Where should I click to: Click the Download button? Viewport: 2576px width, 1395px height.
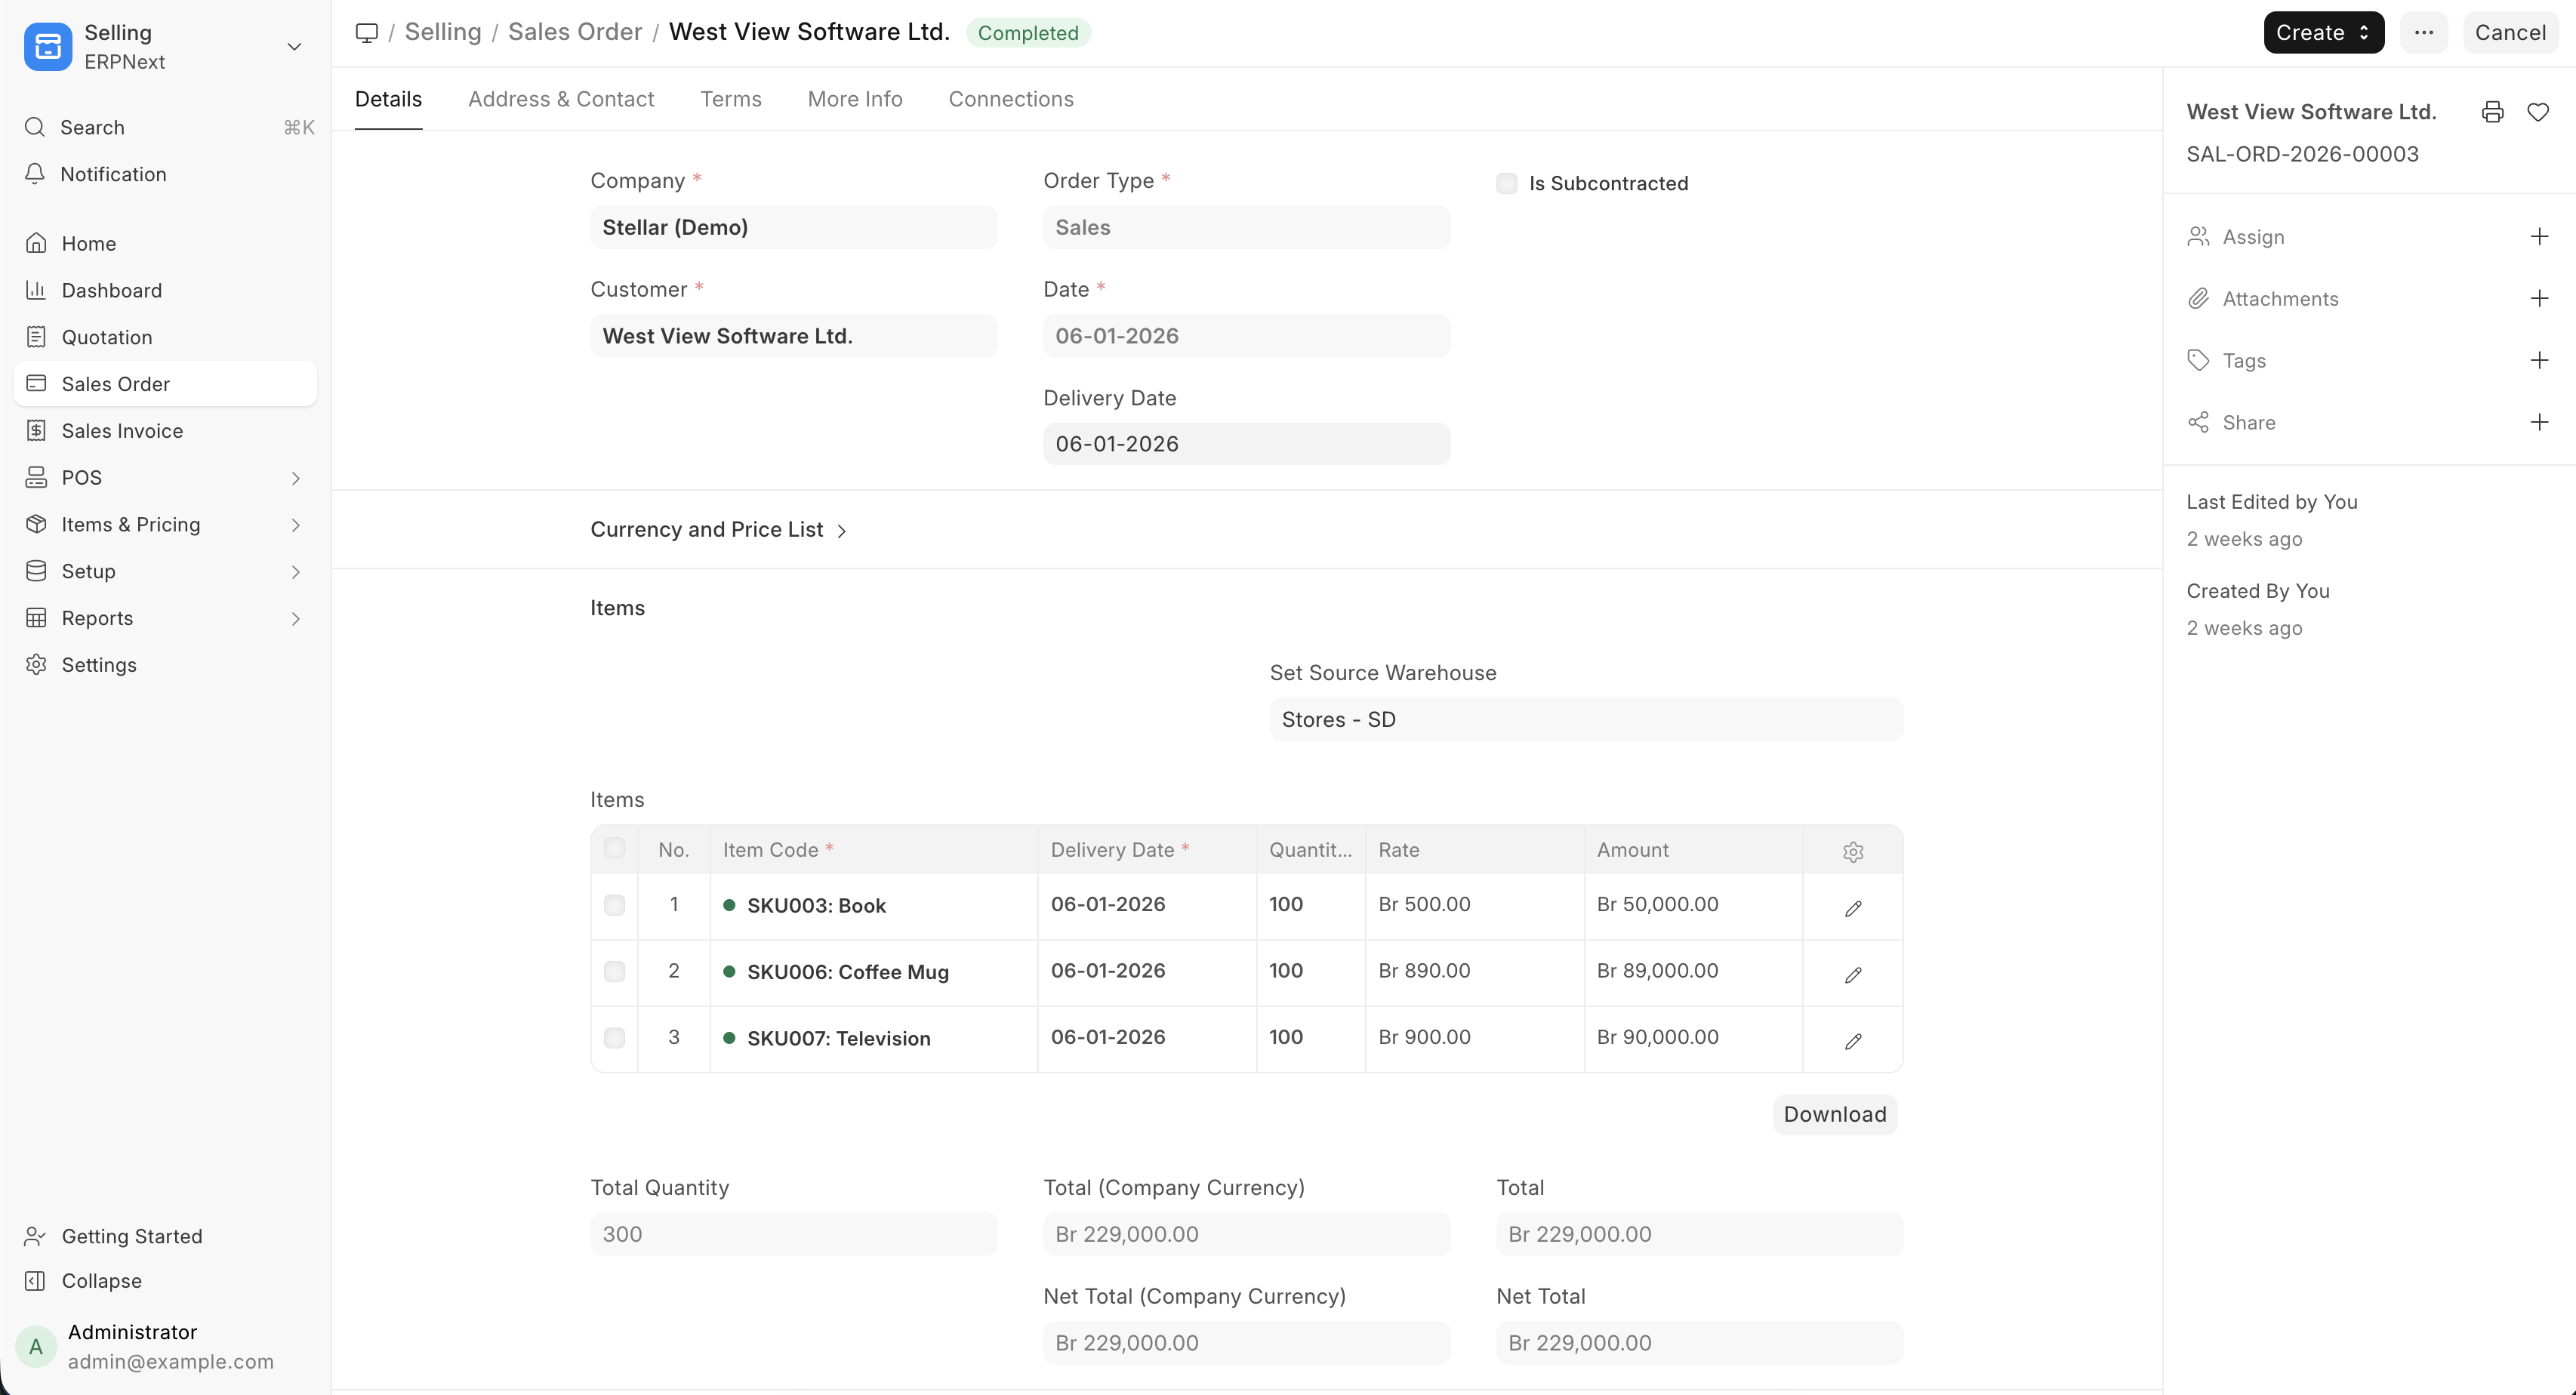pyautogui.click(x=1834, y=1114)
